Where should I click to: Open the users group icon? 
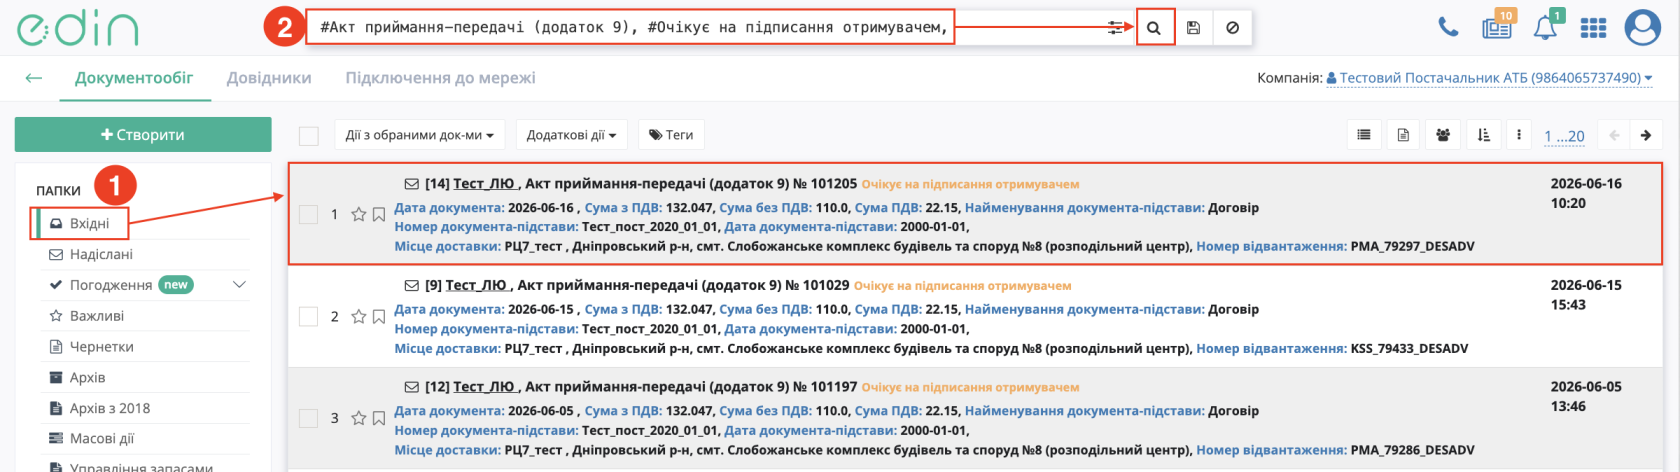[1443, 135]
